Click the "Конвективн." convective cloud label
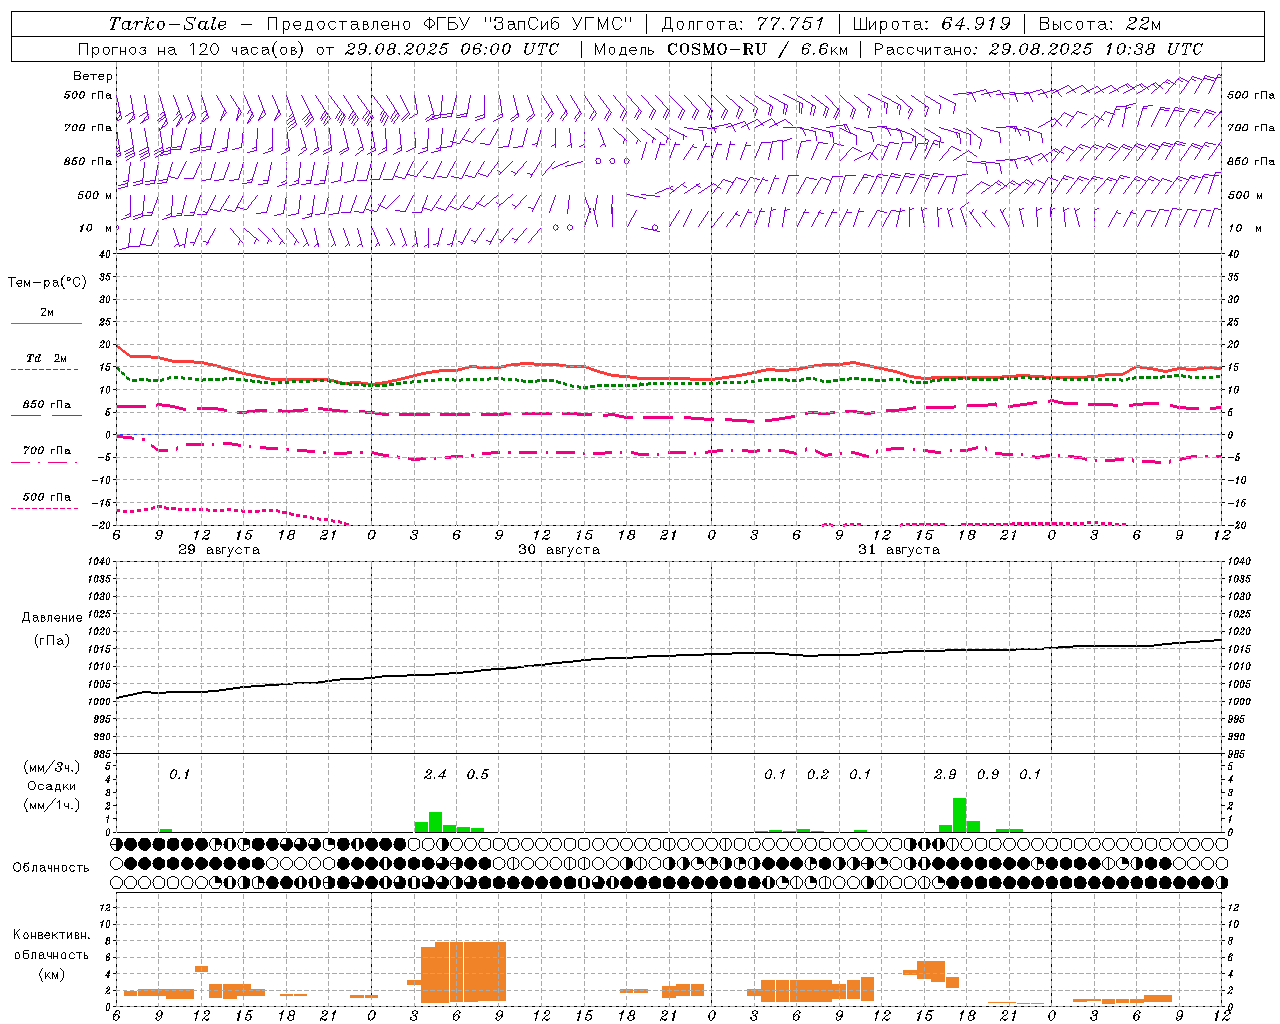Screen dimensions: 1280x1024 (x=51, y=935)
